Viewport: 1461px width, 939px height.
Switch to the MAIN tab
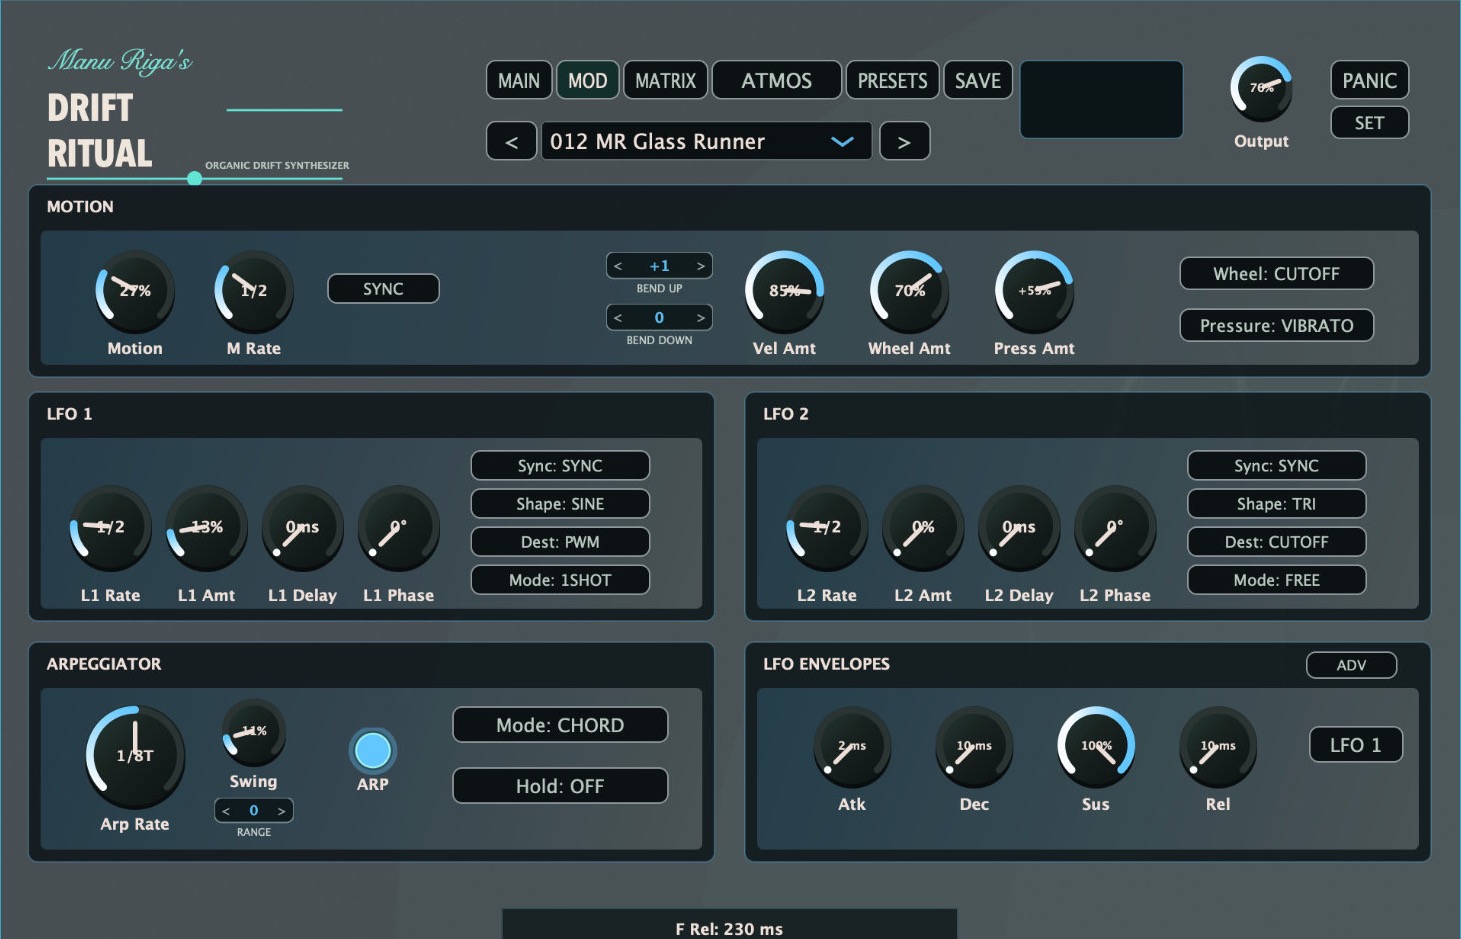[519, 81]
